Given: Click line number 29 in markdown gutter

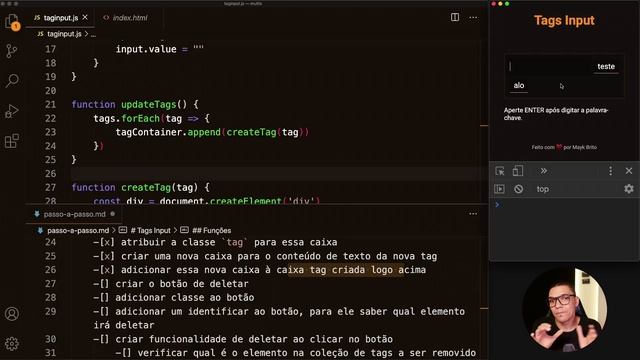Looking at the screenshot, I should [x=51, y=311].
